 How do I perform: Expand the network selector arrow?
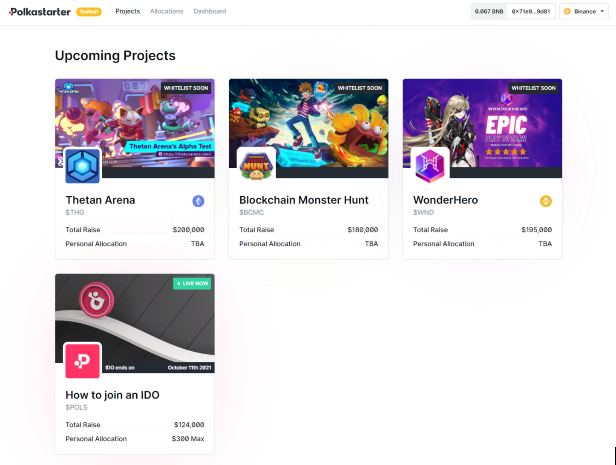tap(602, 11)
